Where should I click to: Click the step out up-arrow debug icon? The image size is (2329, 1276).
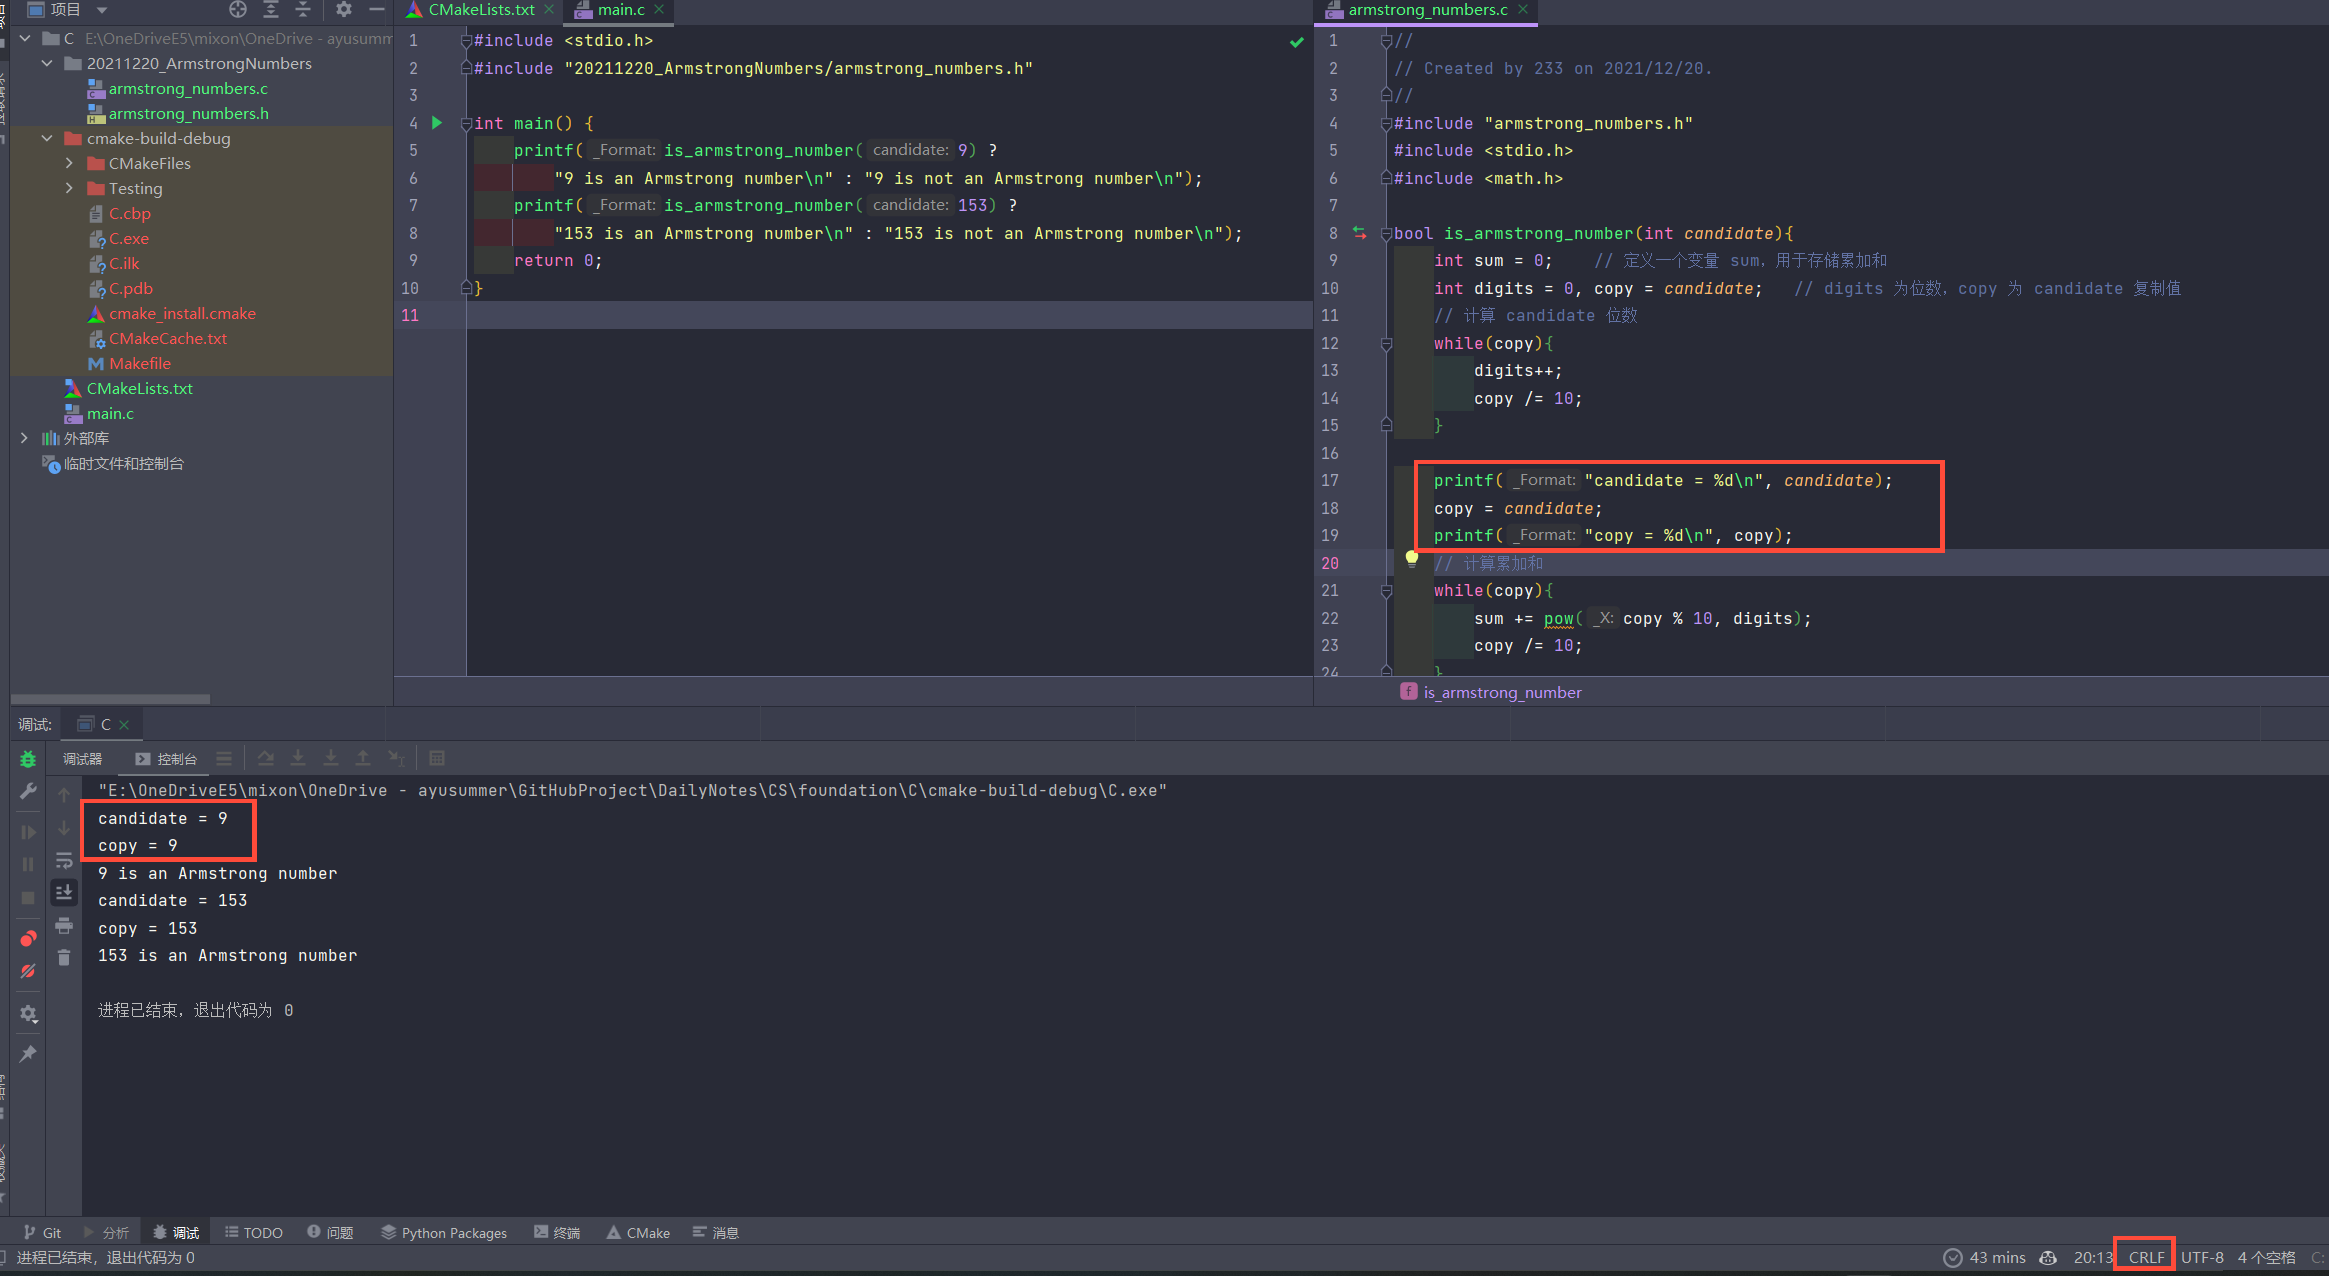click(x=363, y=759)
